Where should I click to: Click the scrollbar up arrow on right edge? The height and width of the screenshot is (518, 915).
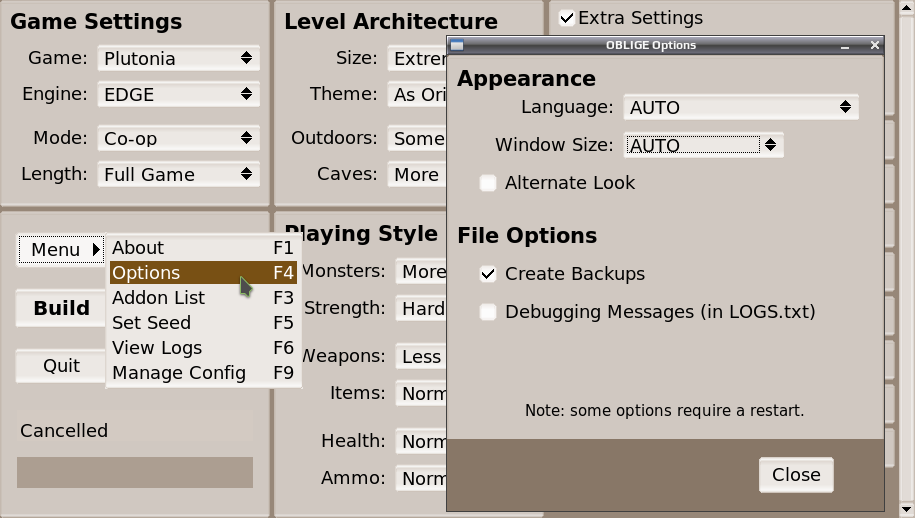pos(907,8)
